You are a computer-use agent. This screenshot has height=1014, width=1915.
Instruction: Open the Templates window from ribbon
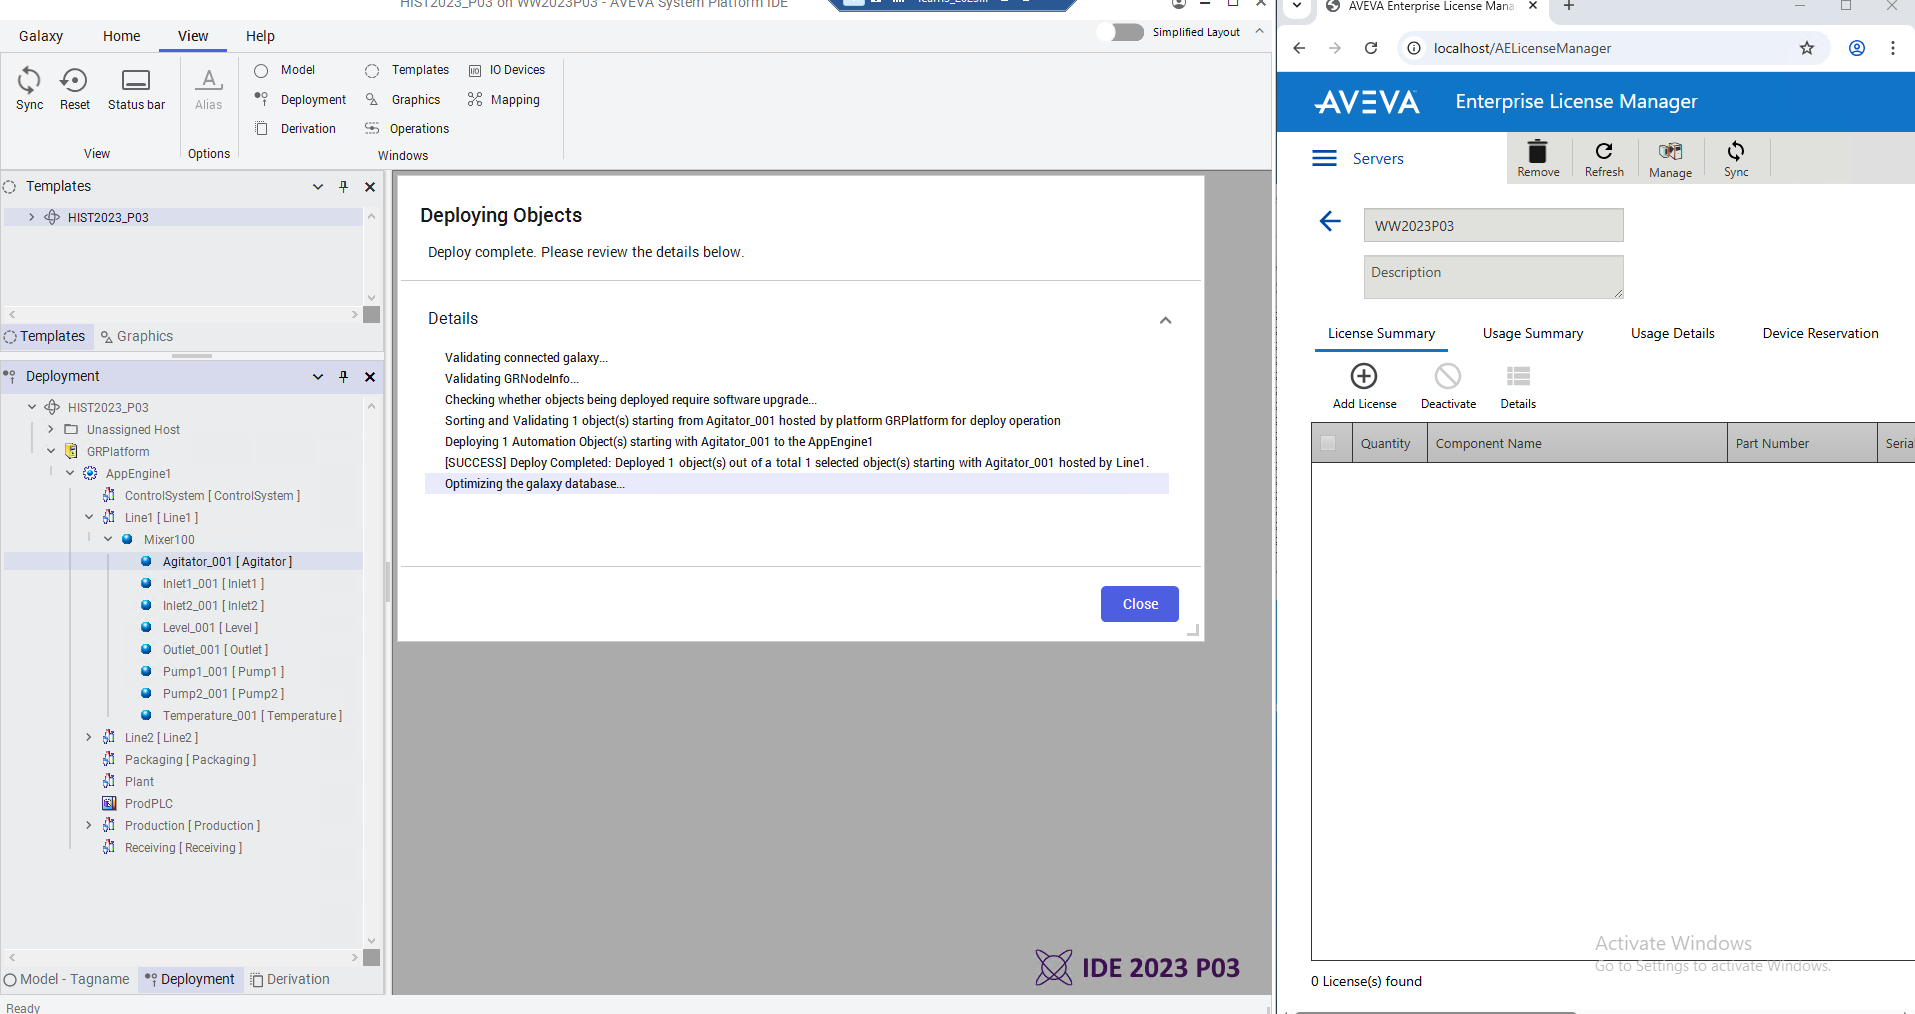pos(407,70)
